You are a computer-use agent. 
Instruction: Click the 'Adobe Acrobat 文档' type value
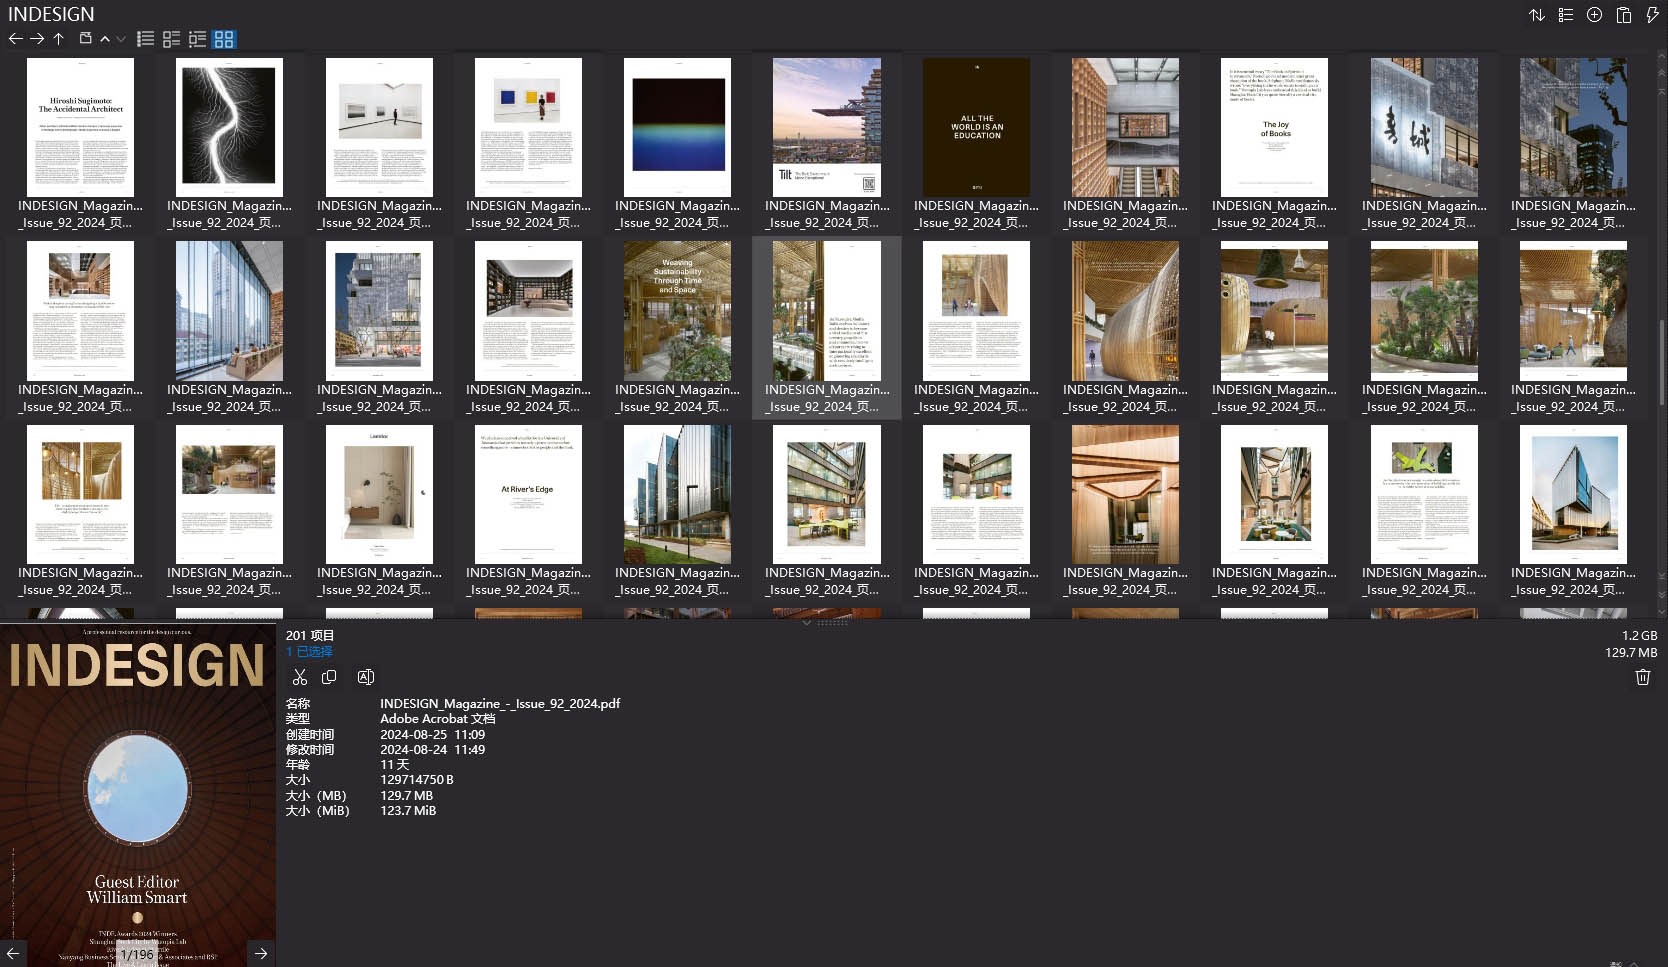(437, 718)
